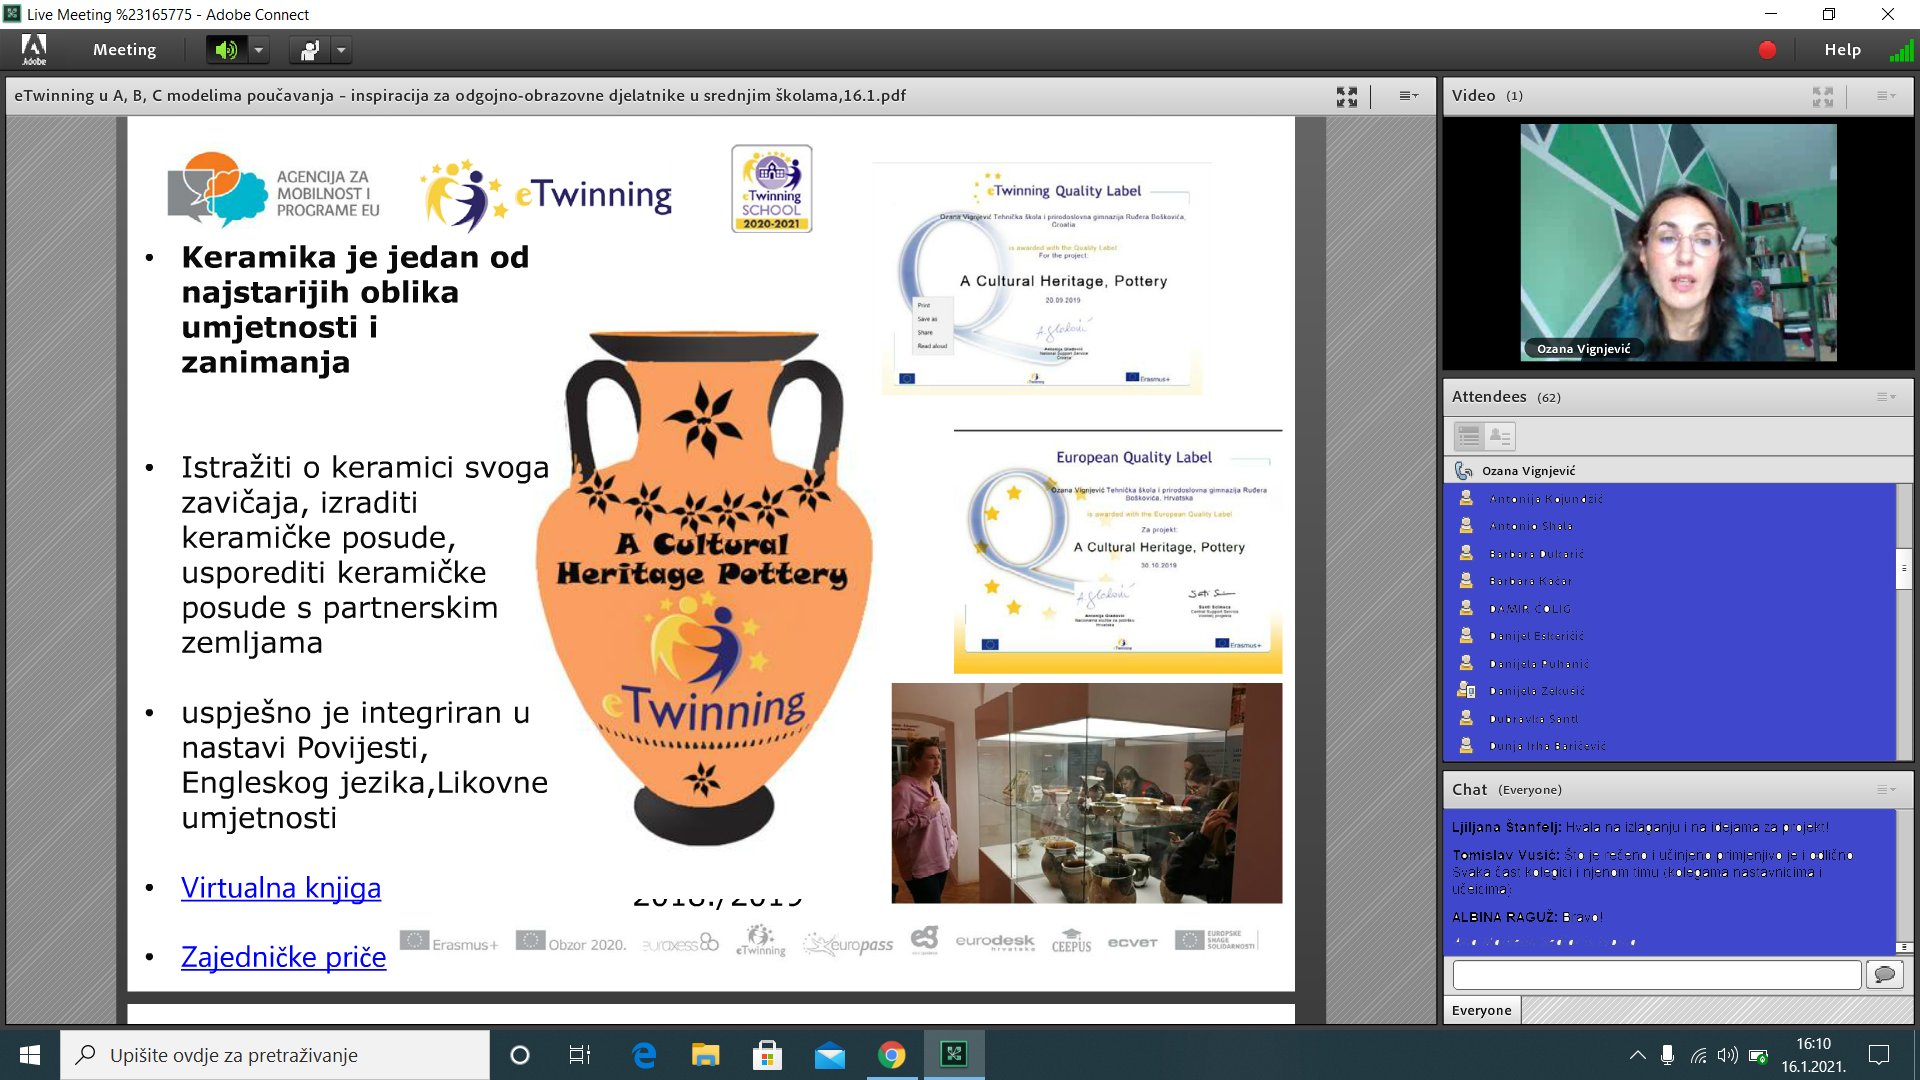Open the Windows notification center

point(1879,1055)
